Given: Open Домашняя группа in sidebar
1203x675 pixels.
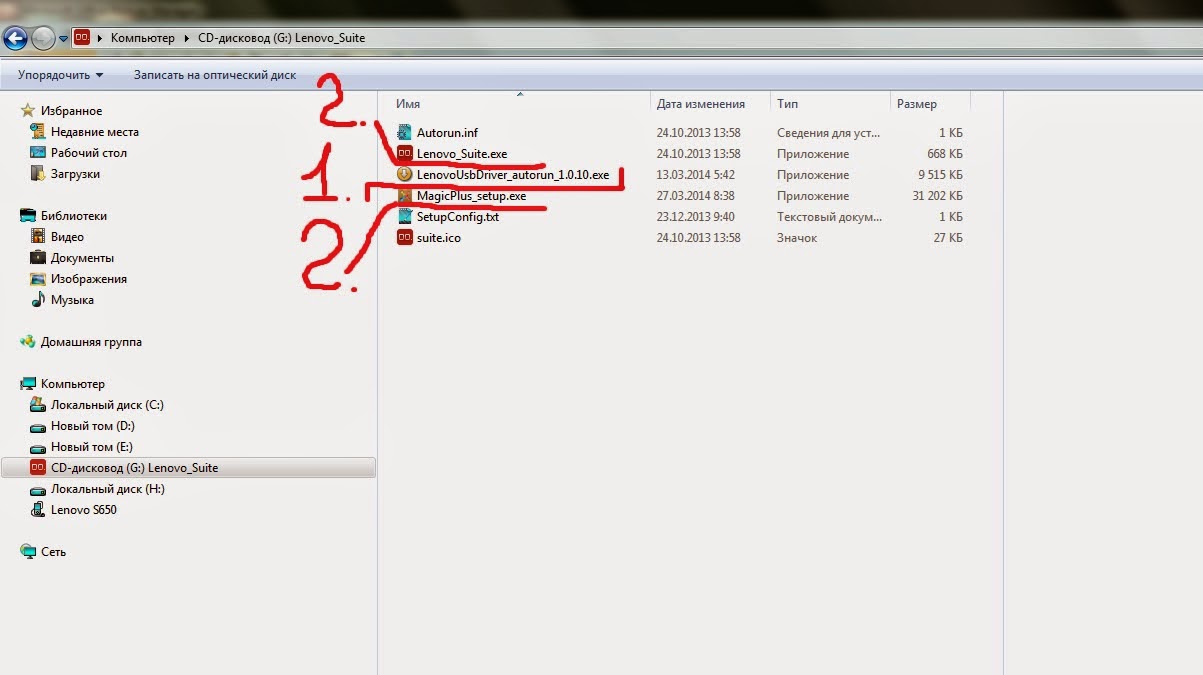Looking at the screenshot, I should click(91, 342).
